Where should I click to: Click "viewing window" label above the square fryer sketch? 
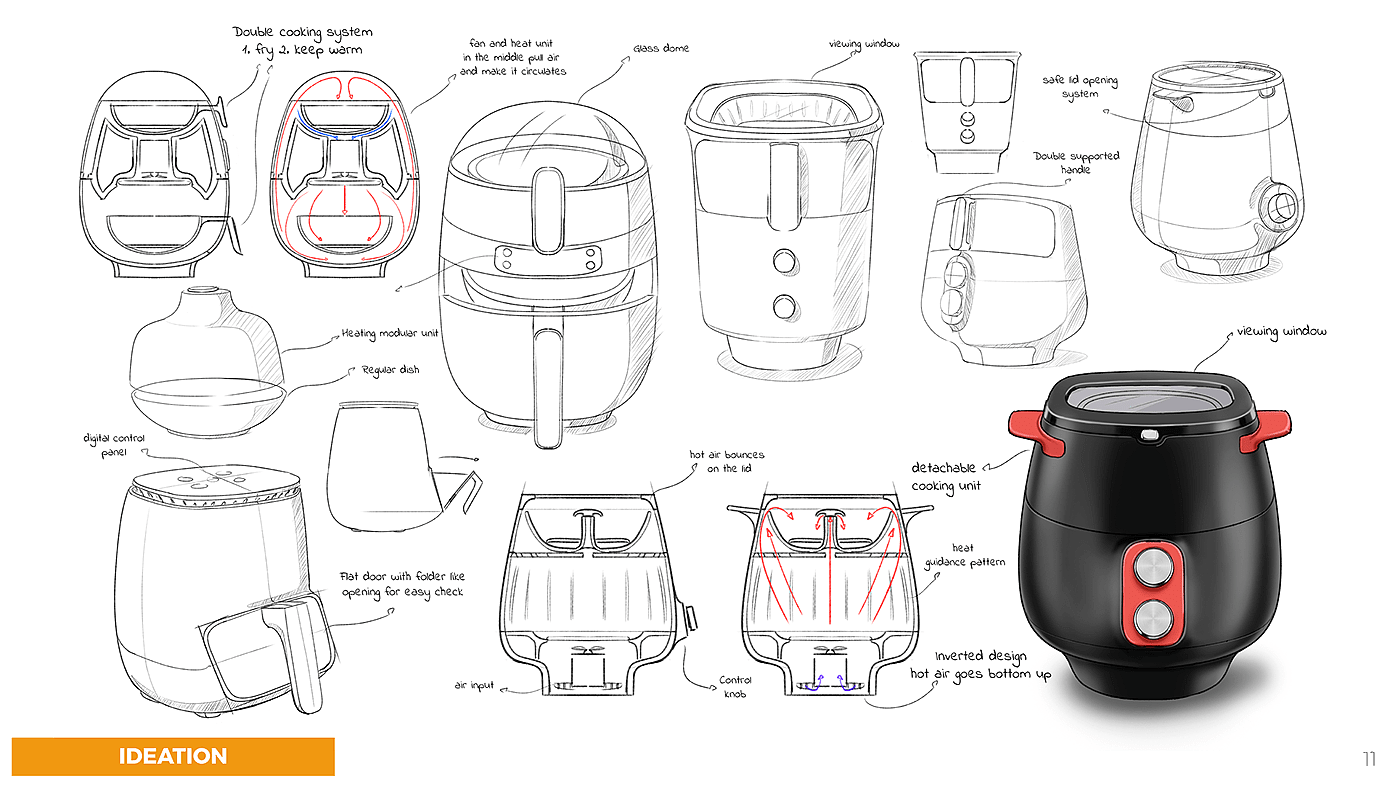click(864, 44)
